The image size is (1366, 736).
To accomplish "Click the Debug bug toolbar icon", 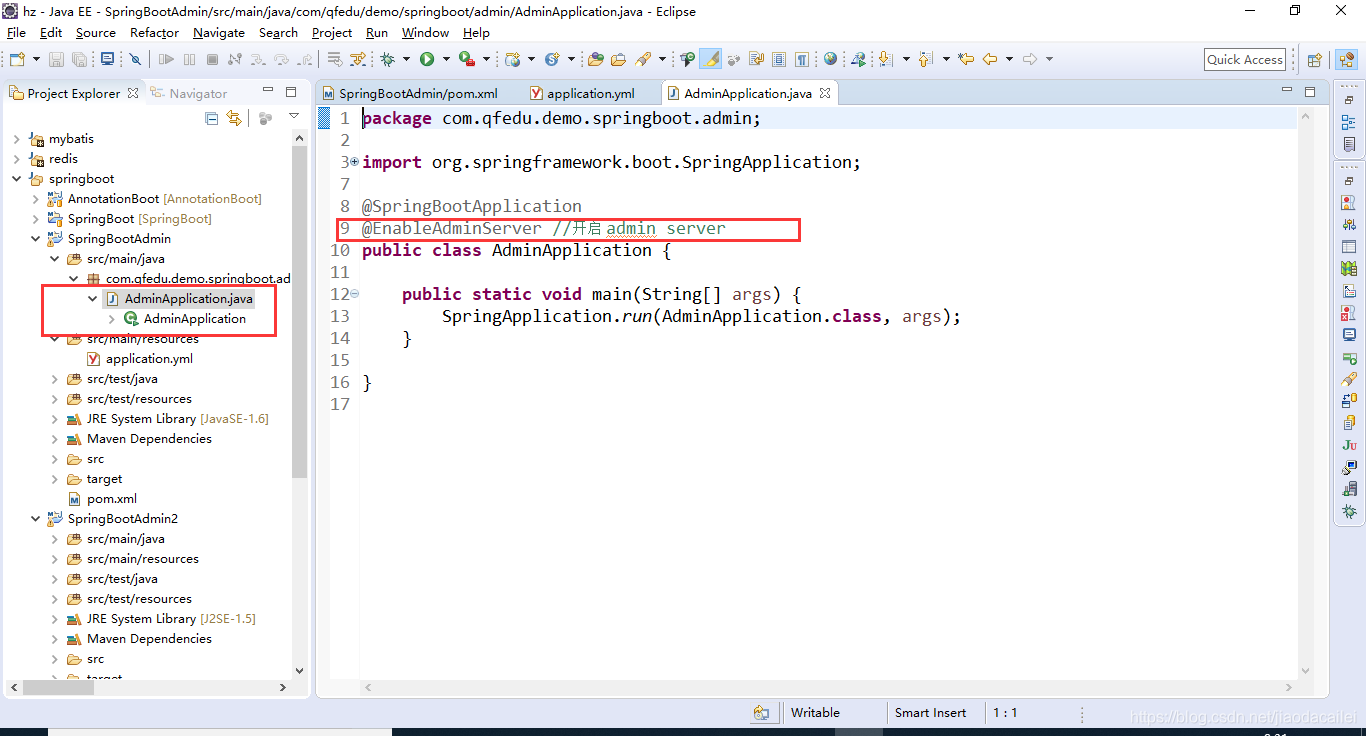I will tap(387, 60).
